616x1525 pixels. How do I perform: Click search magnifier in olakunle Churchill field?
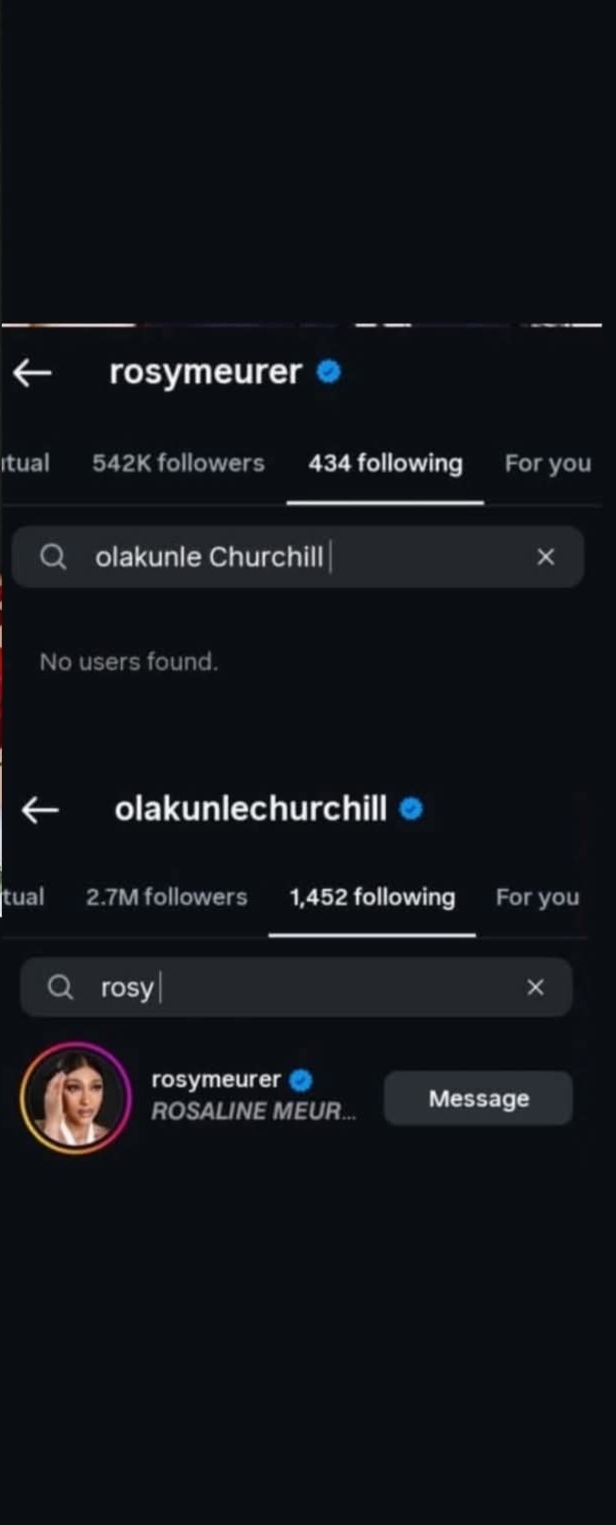coord(53,557)
